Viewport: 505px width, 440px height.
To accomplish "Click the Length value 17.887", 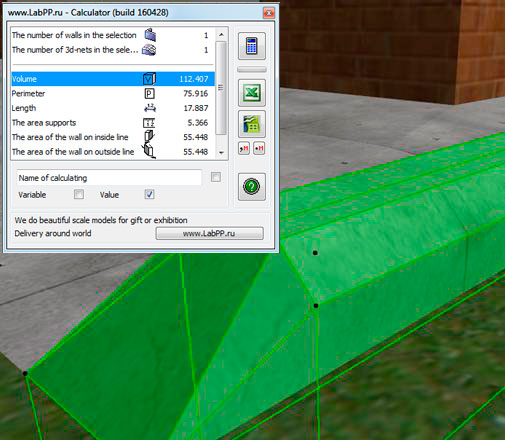I will [196, 108].
